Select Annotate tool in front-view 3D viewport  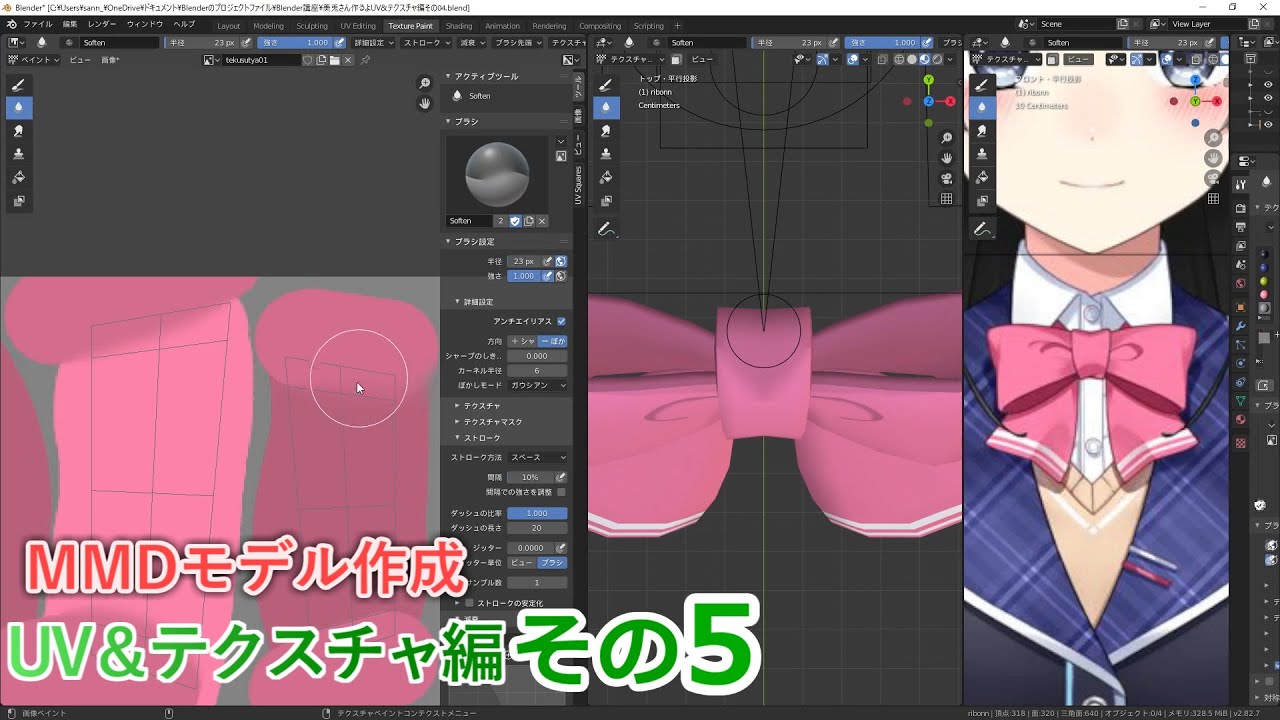(x=981, y=230)
